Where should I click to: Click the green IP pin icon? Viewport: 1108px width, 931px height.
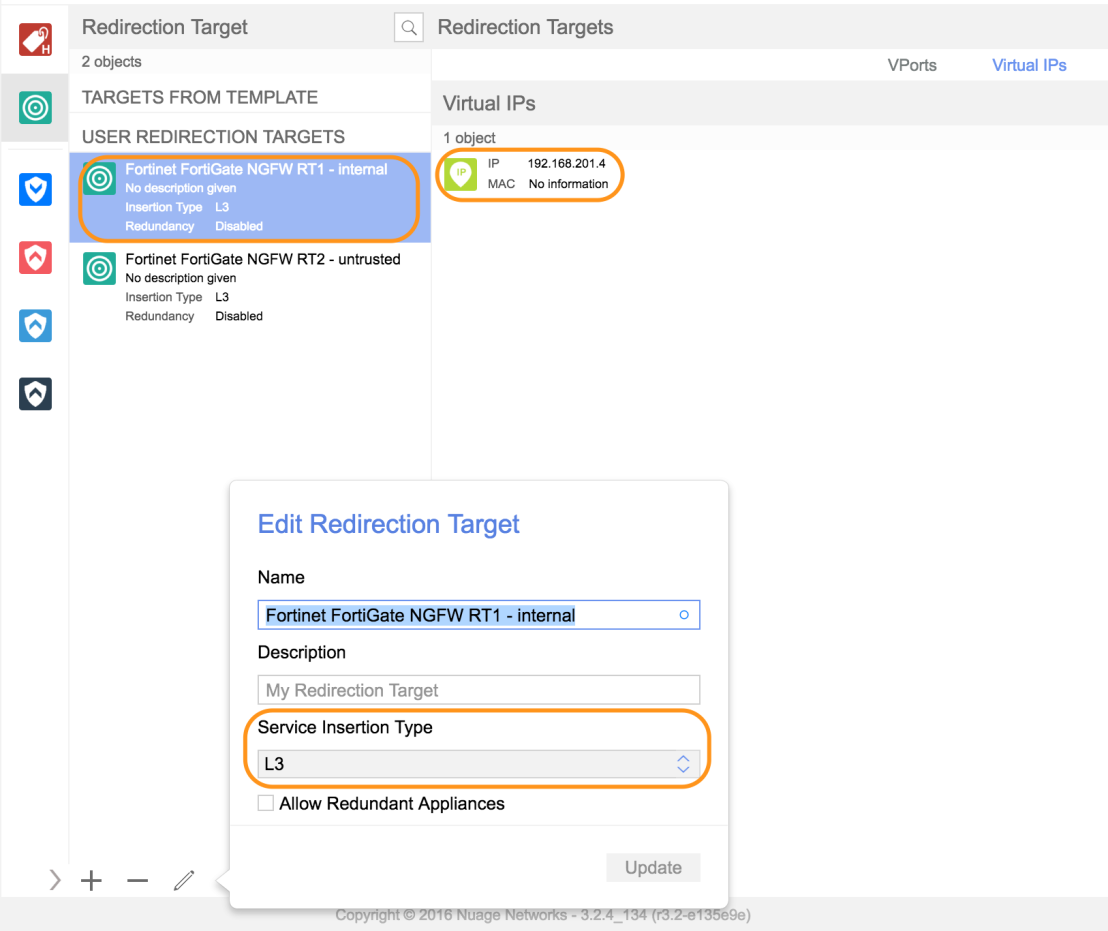click(461, 174)
